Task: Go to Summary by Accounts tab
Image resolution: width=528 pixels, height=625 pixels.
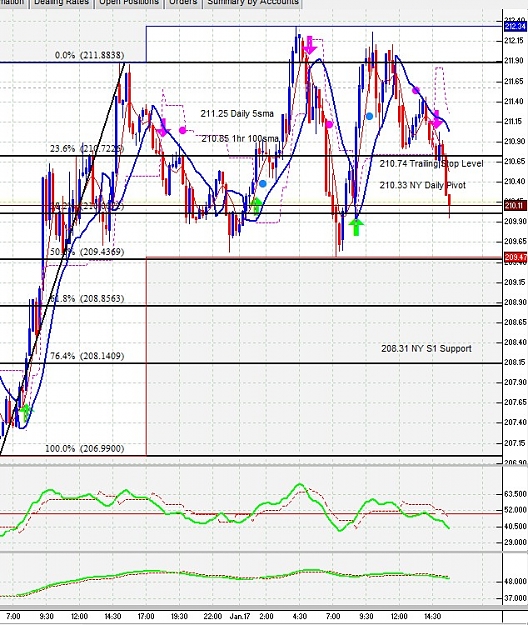Action: (x=253, y=3)
